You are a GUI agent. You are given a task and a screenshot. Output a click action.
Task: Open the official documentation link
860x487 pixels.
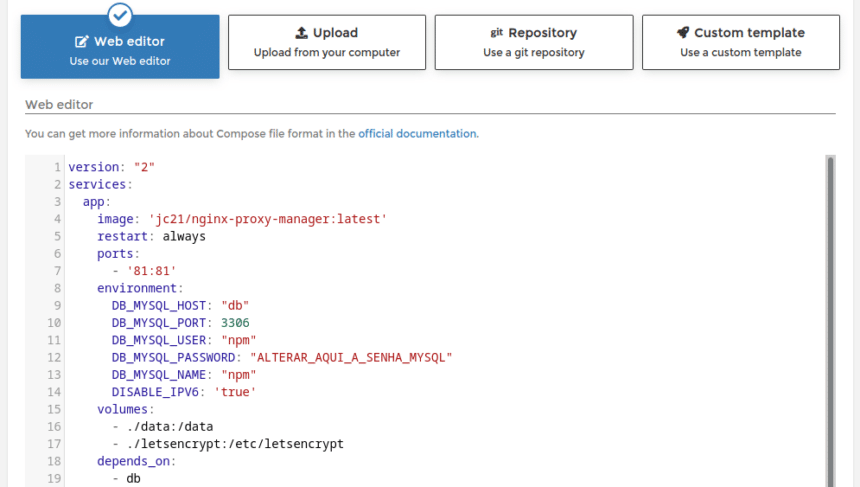[417, 133]
